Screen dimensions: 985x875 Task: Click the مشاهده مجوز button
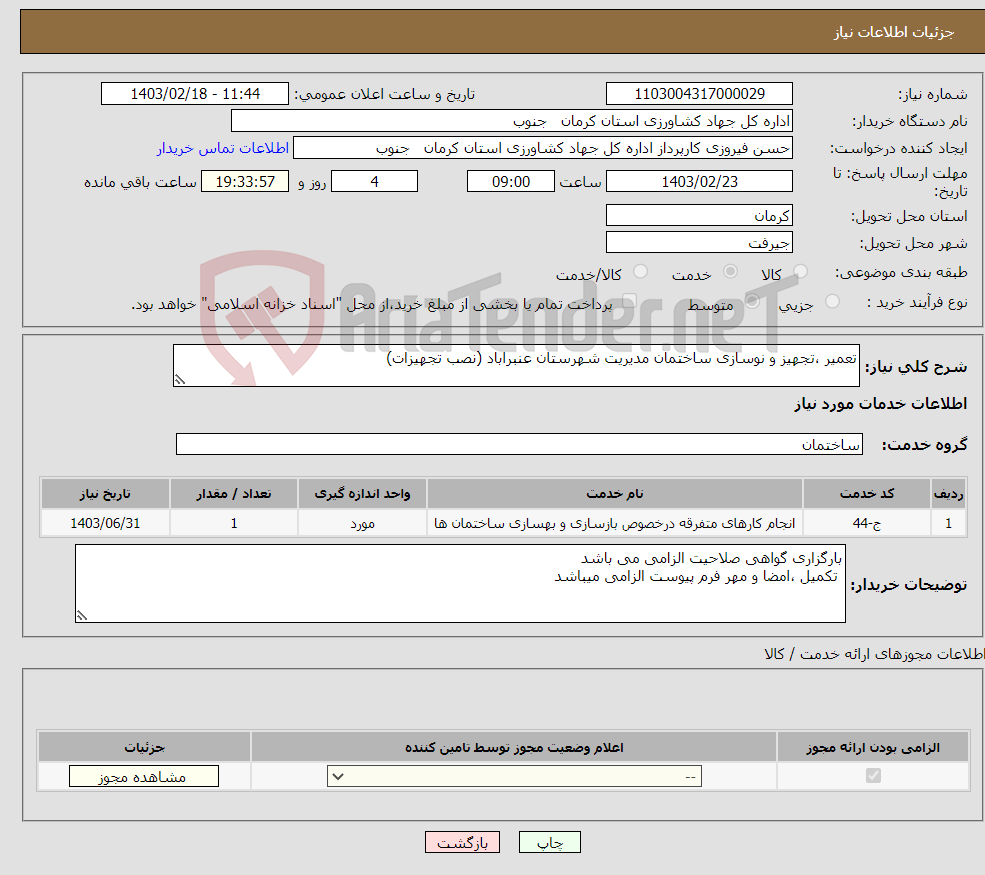(x=144, y=776)
